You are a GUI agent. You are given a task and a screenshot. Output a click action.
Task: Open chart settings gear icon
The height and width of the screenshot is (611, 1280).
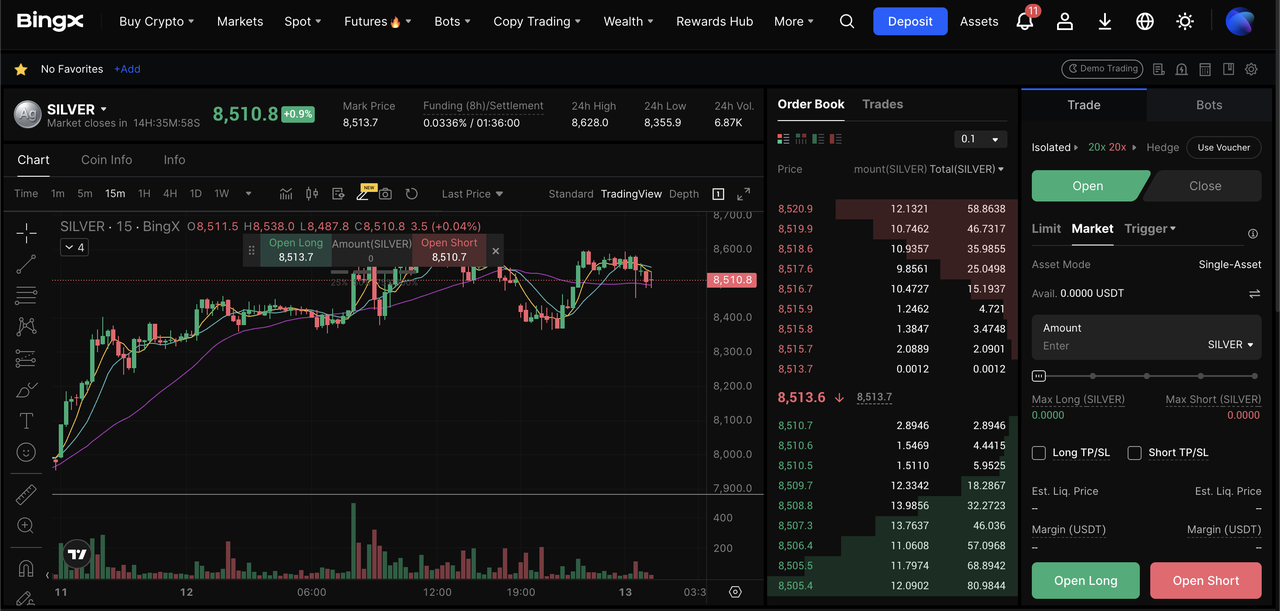coord(735,592)
